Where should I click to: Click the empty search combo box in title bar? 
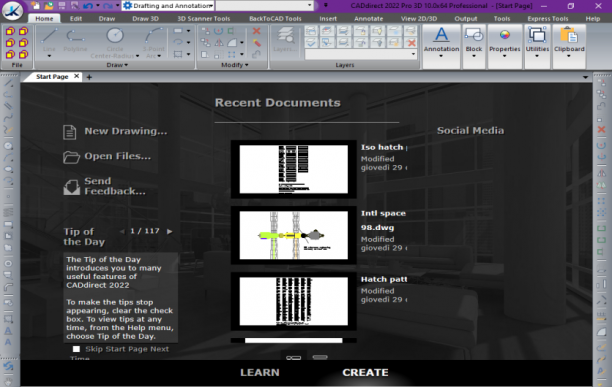tap(265, 5)
